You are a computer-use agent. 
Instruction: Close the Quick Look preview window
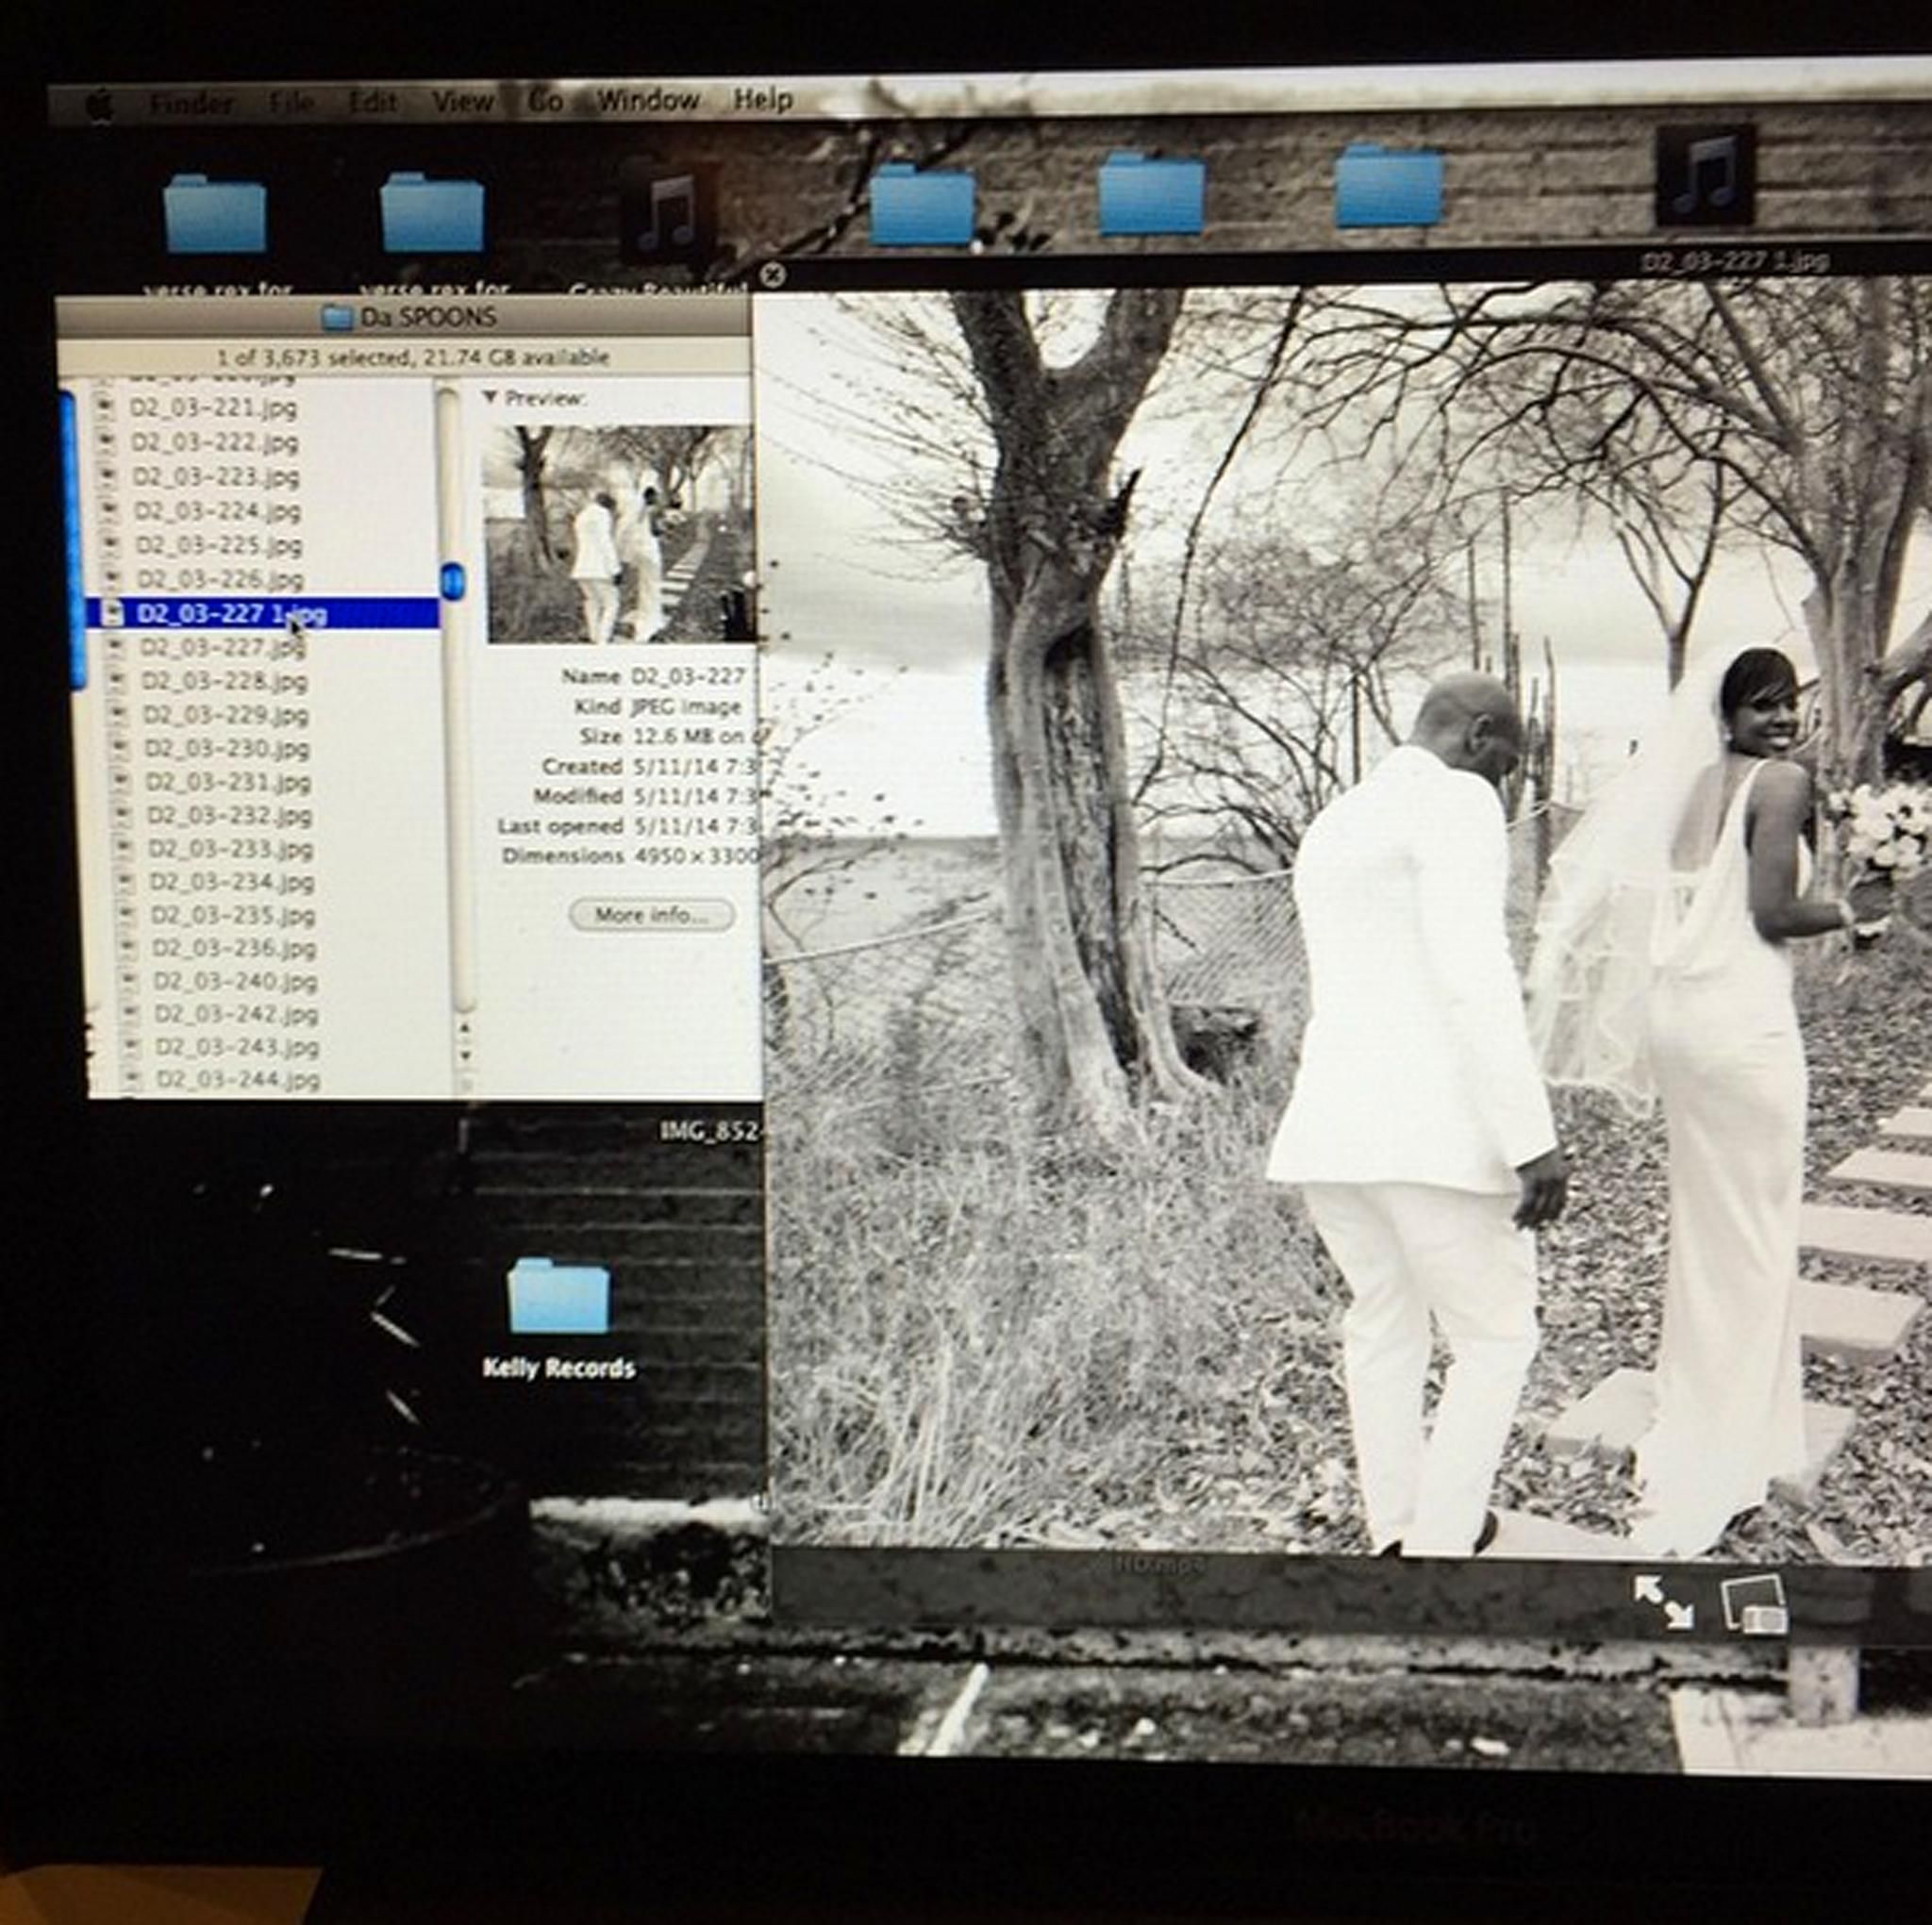click(x=770, y=273)
